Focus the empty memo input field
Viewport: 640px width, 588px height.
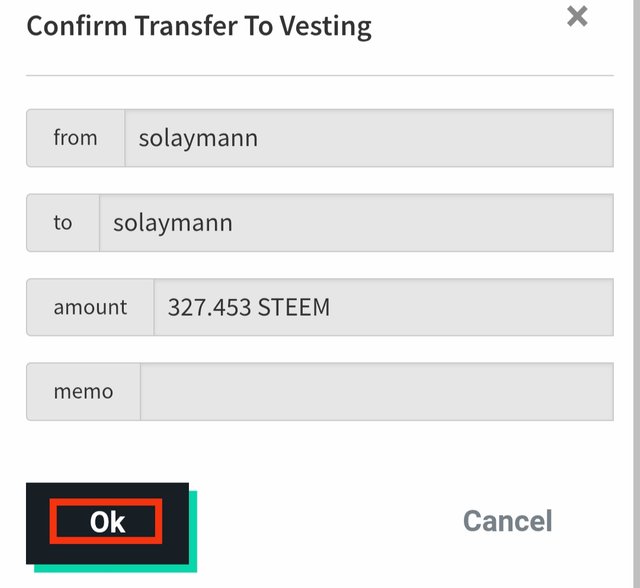tap(377, 392)
